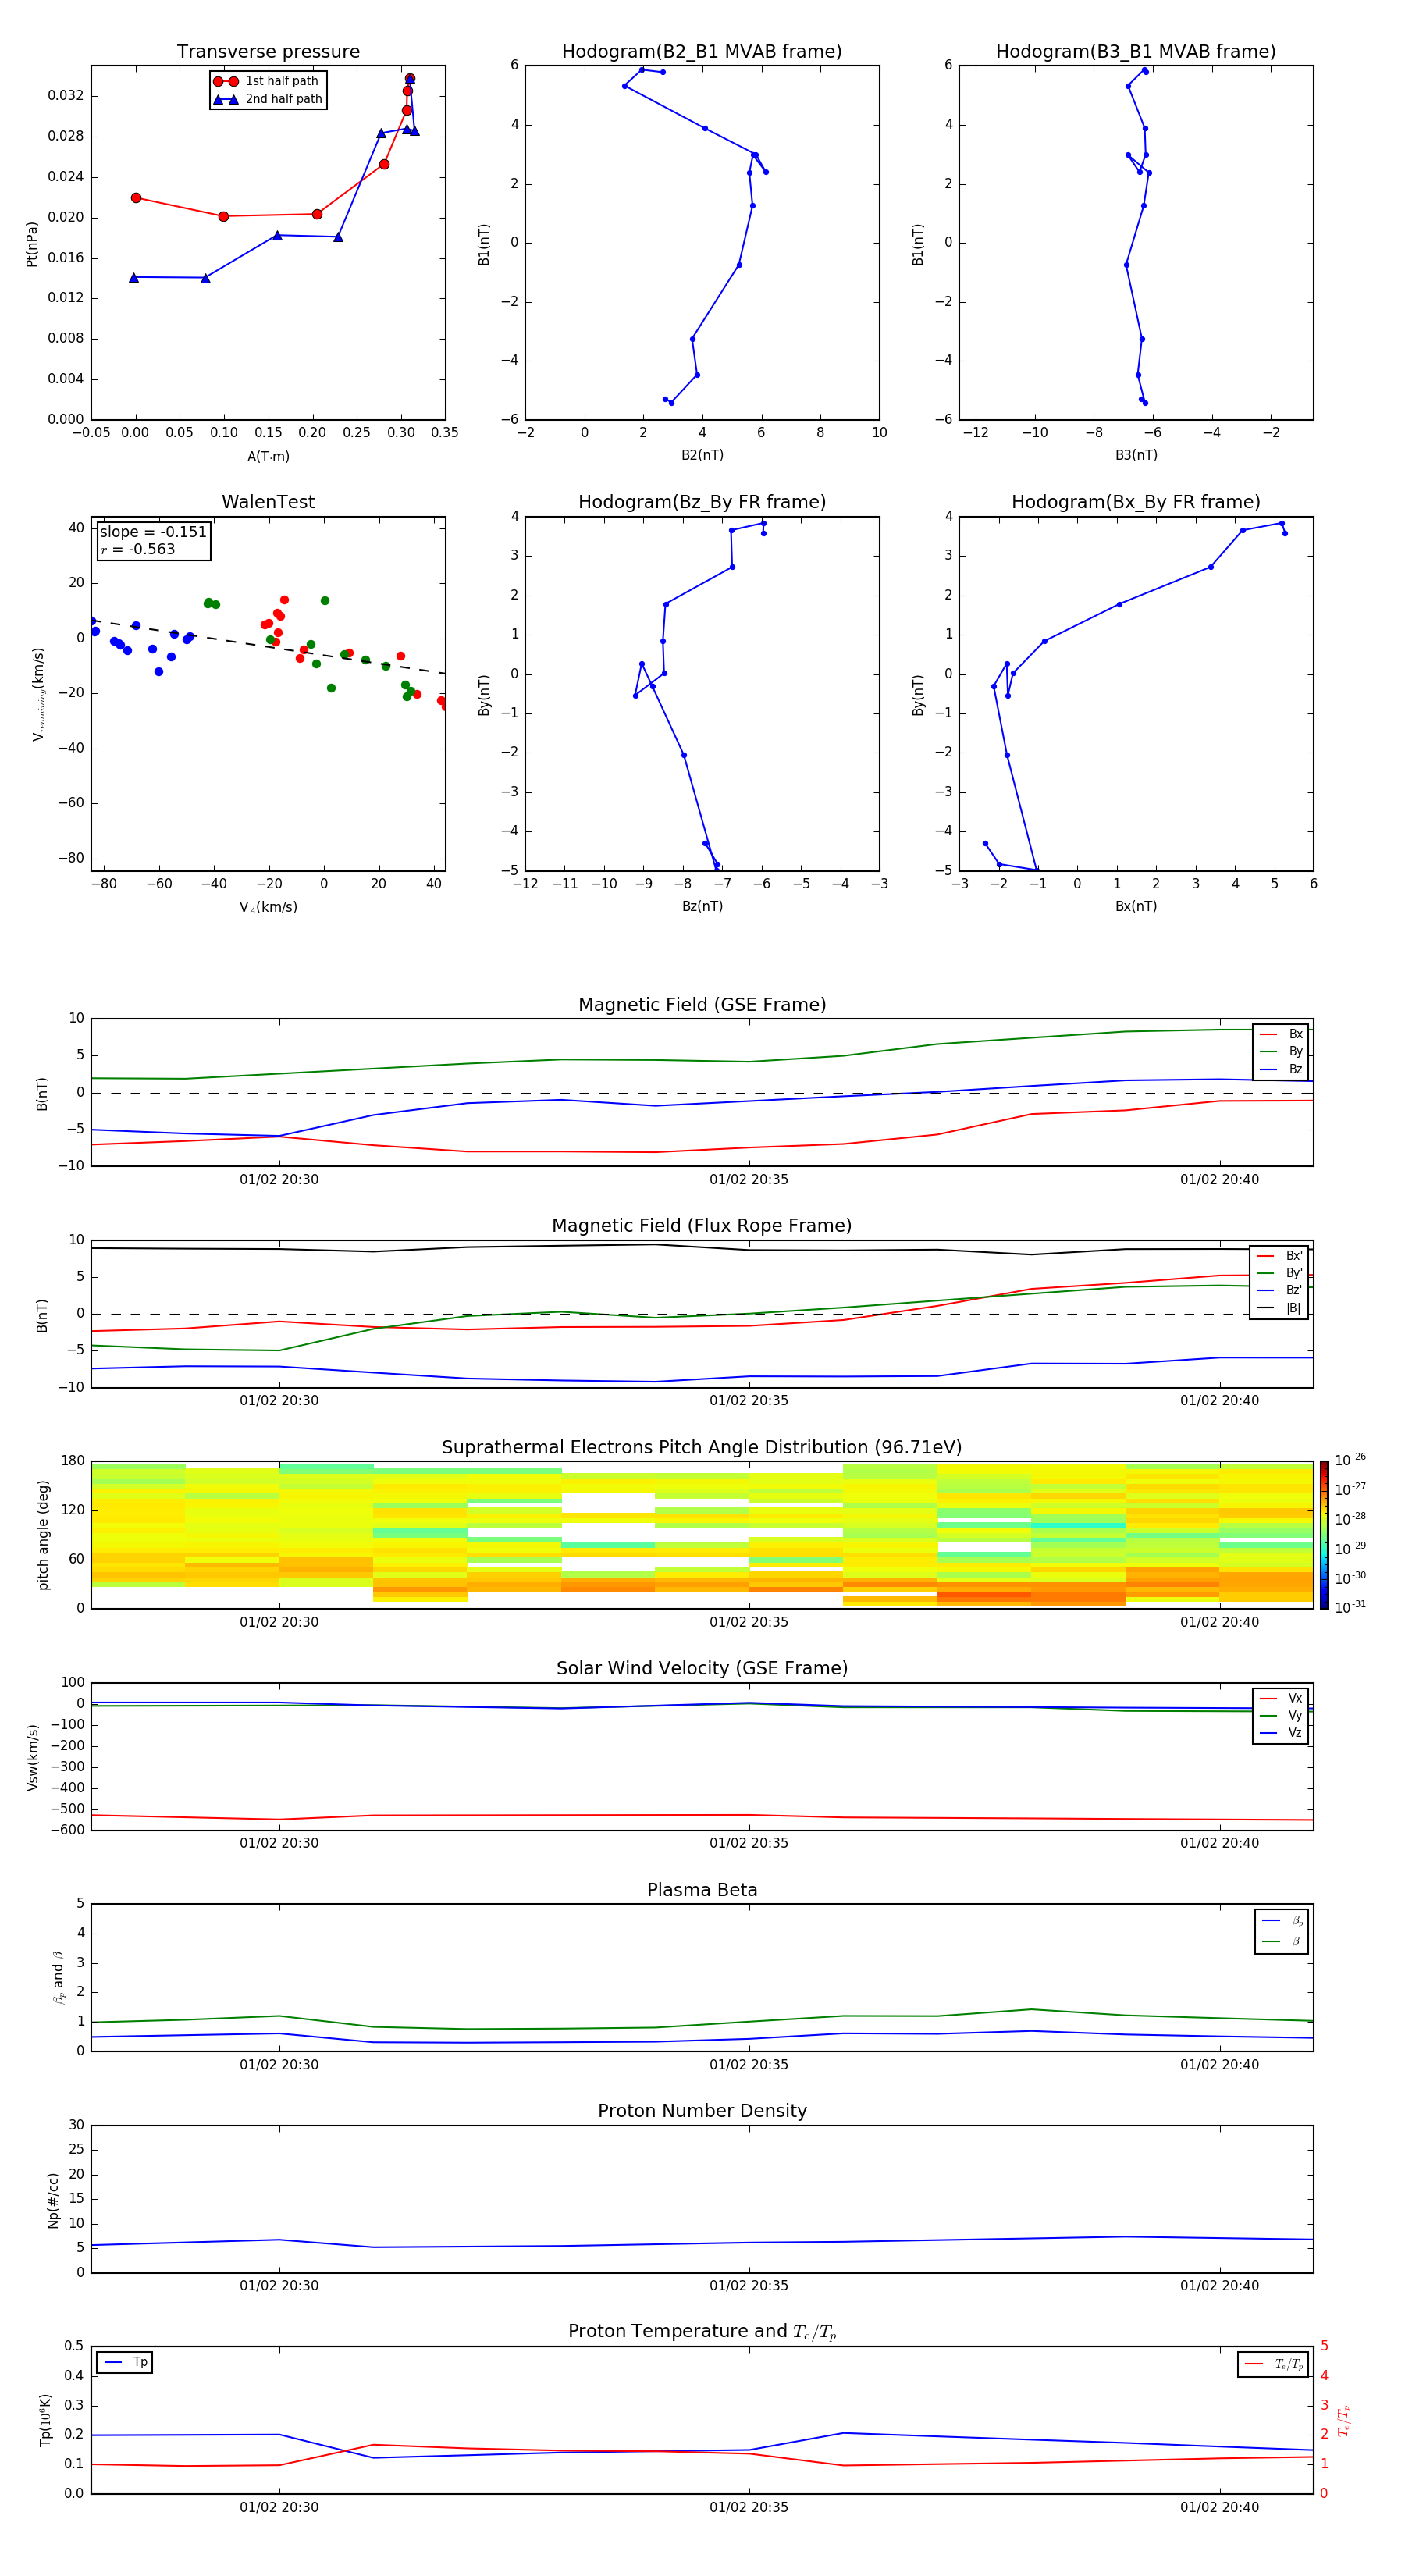The image size is (1405, 2576).
Task: Click the 'Transverse pressure' plot title
Action: (x=268, y=51)
